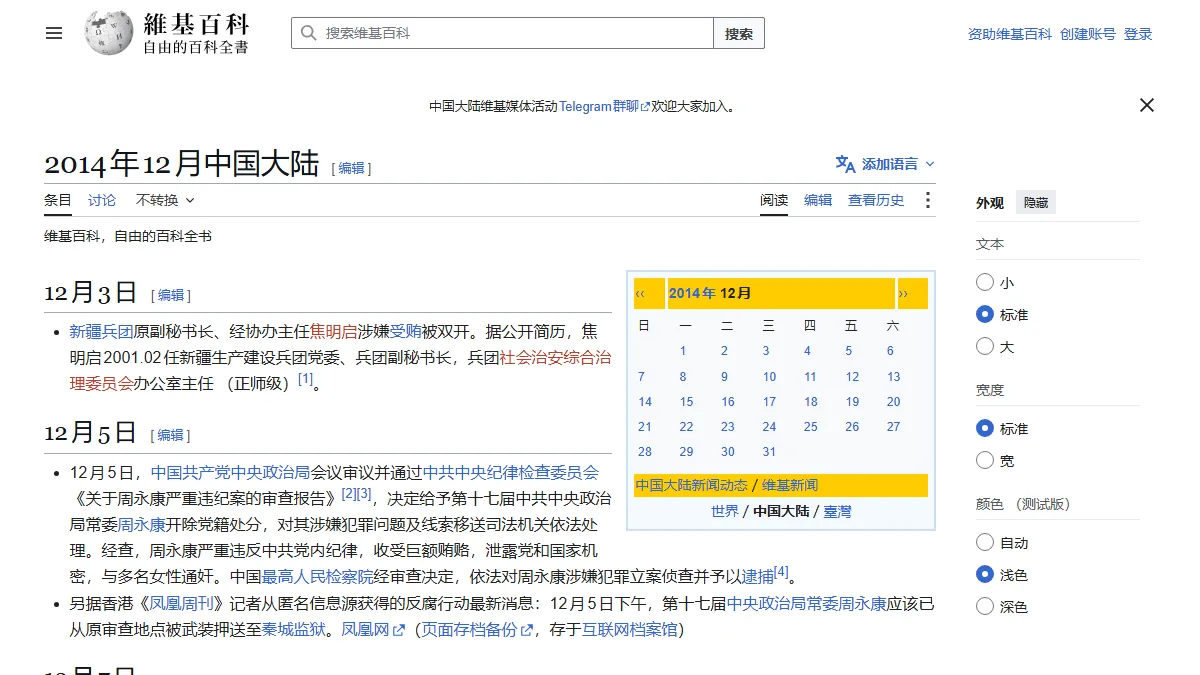Open 世界 link below calendar

click(725, 511)
